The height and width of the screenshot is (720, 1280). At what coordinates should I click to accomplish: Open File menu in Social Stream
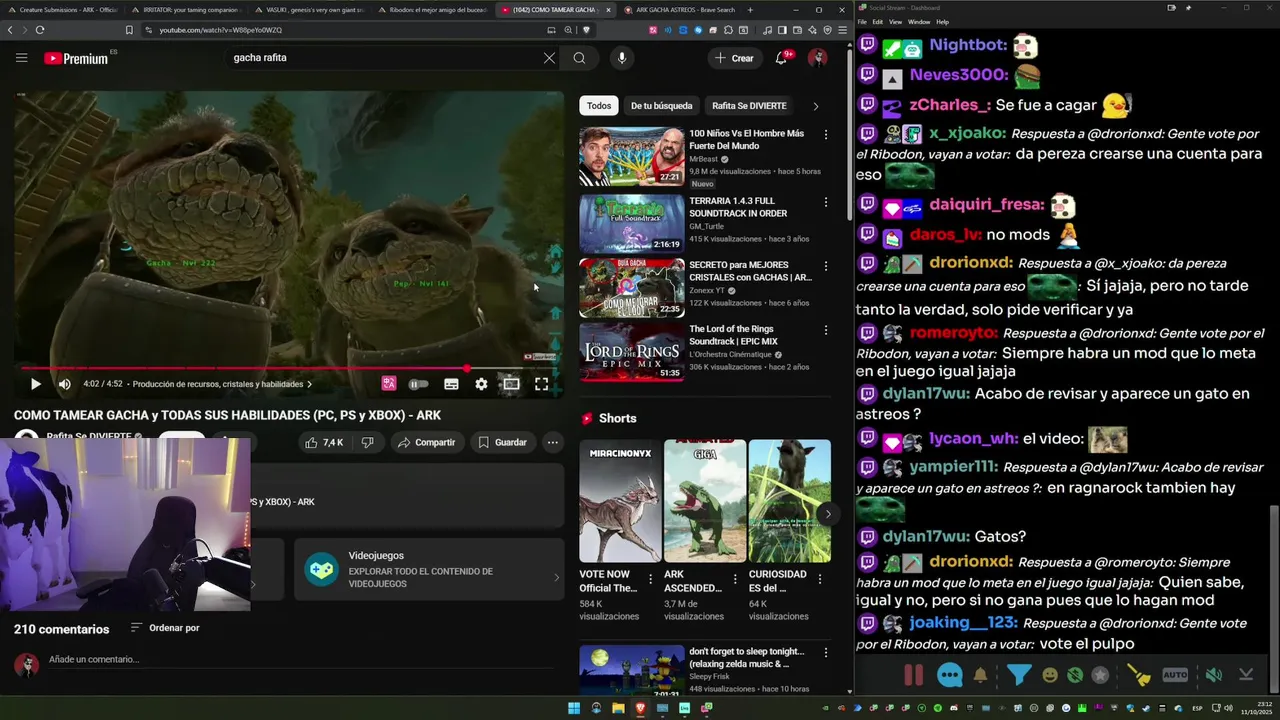point(862,21)
